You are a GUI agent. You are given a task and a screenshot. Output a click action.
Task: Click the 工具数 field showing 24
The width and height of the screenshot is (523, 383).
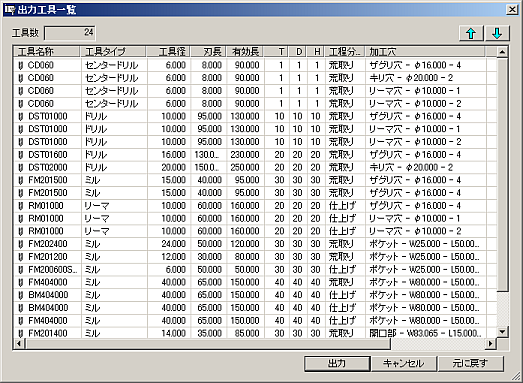pos(70,33)
